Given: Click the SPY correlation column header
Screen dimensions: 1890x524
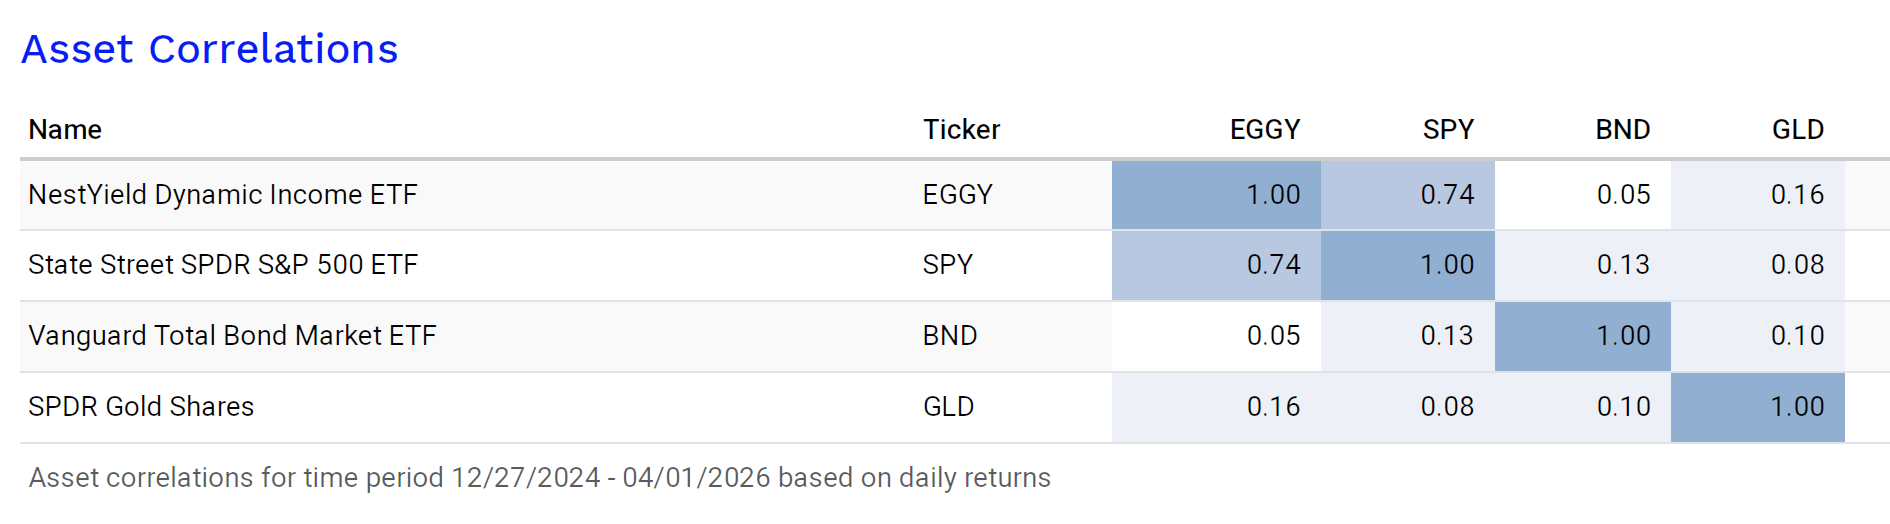Looking at the screenshot, I should (1447, 129).
